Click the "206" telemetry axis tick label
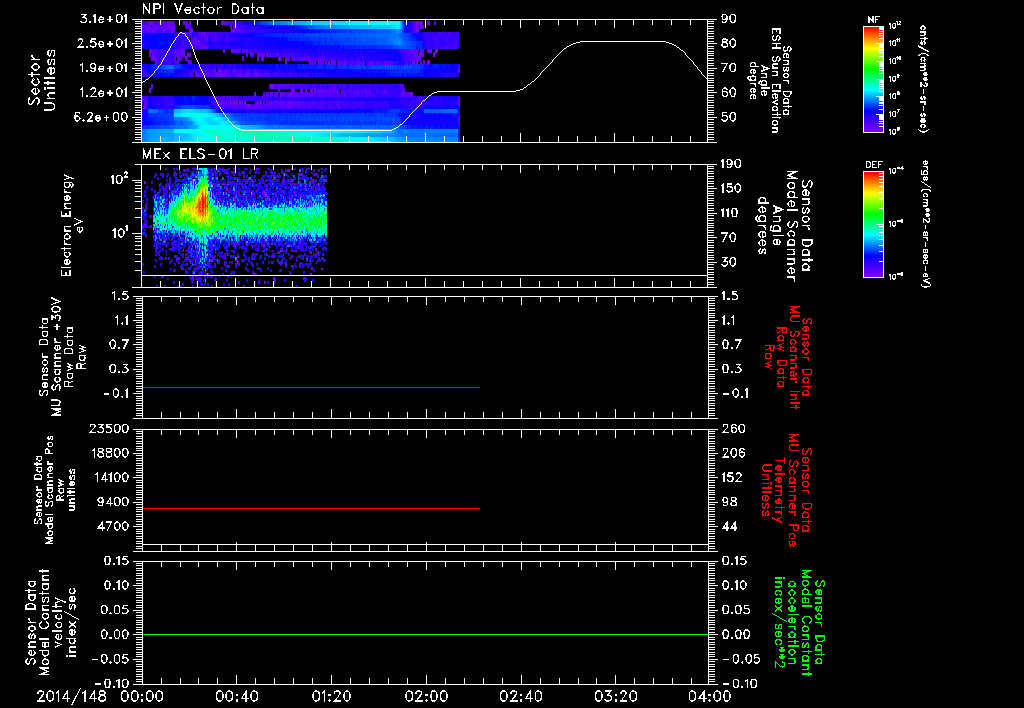Screen dimensions: 1024x708 pos(733,453)
